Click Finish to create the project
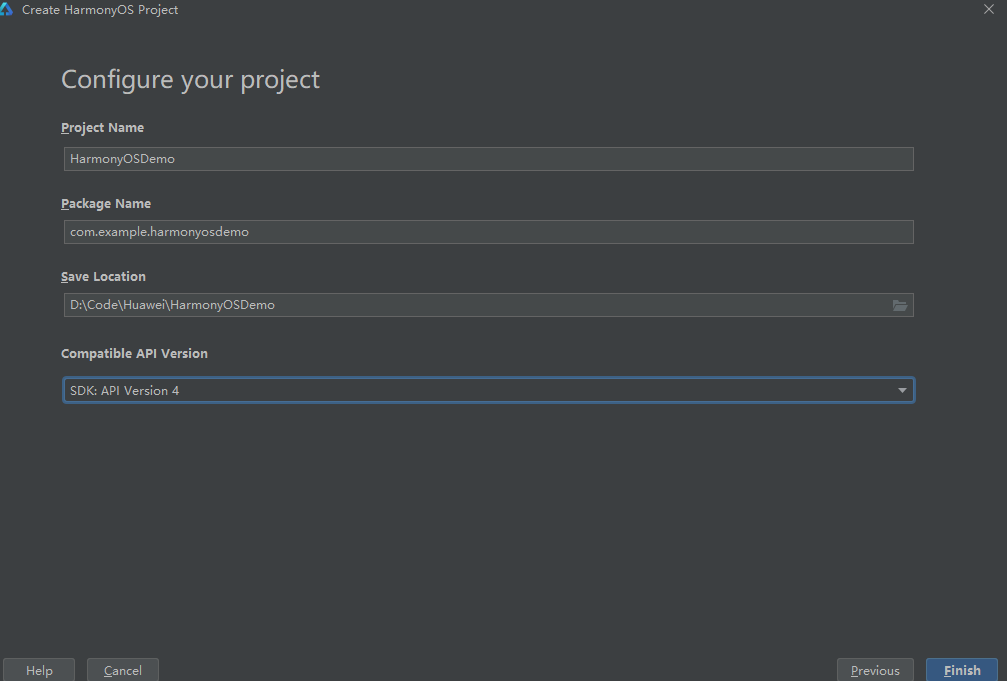This screenshot has width=1007, height=681. (962, 671)
